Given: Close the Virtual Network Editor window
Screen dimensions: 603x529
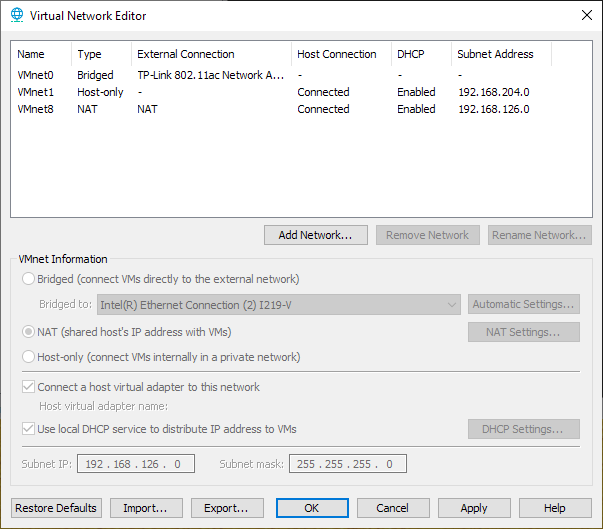Looking at the screenshot, I should tap(585, 15).
